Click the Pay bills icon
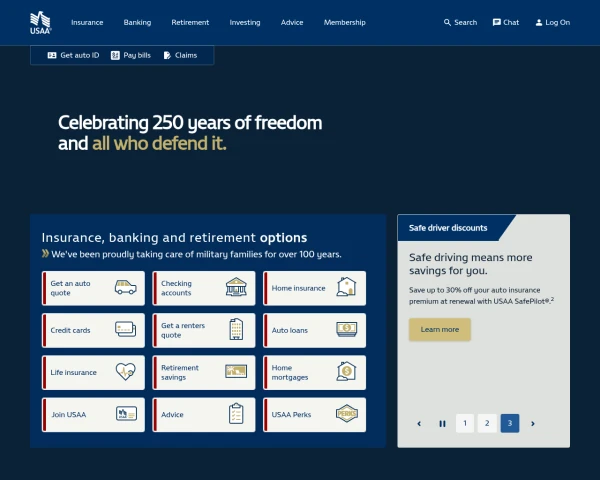 tap(115, 56)
